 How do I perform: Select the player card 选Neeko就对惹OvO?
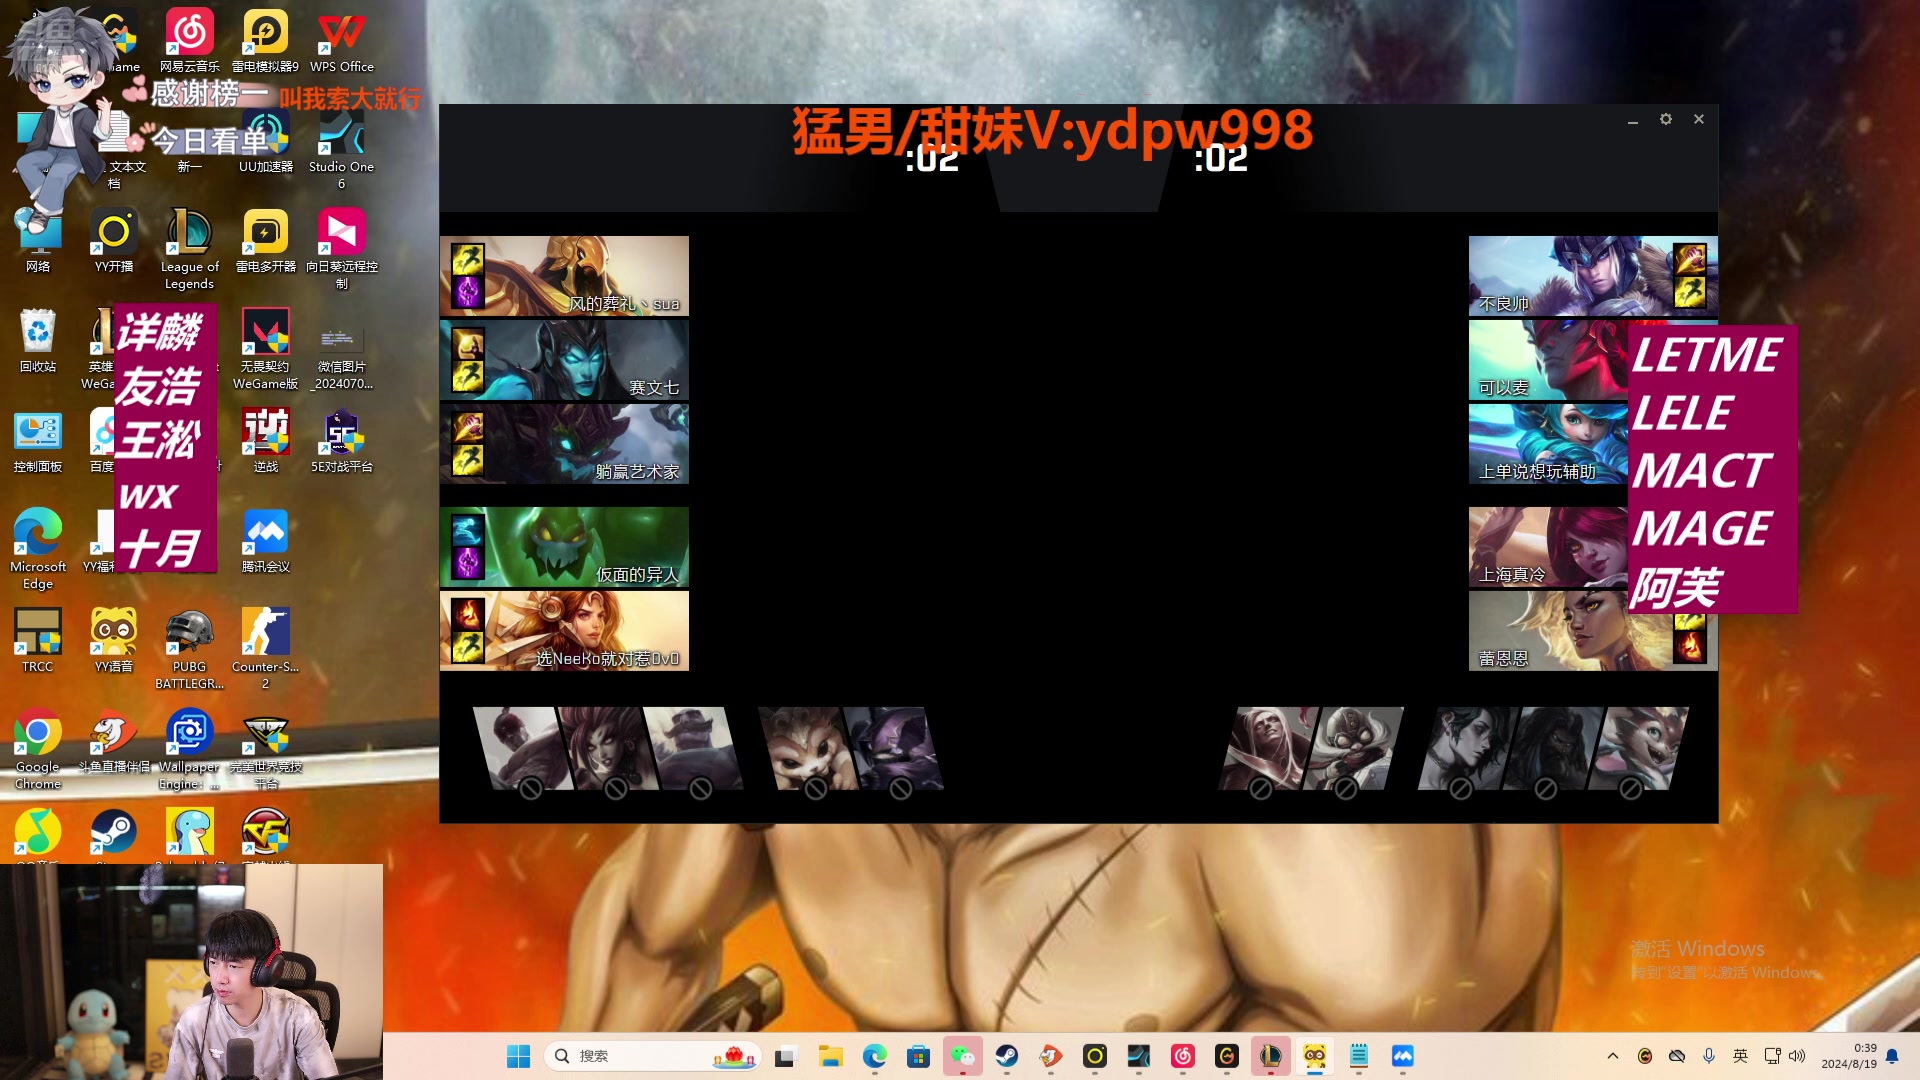[564, 631]
